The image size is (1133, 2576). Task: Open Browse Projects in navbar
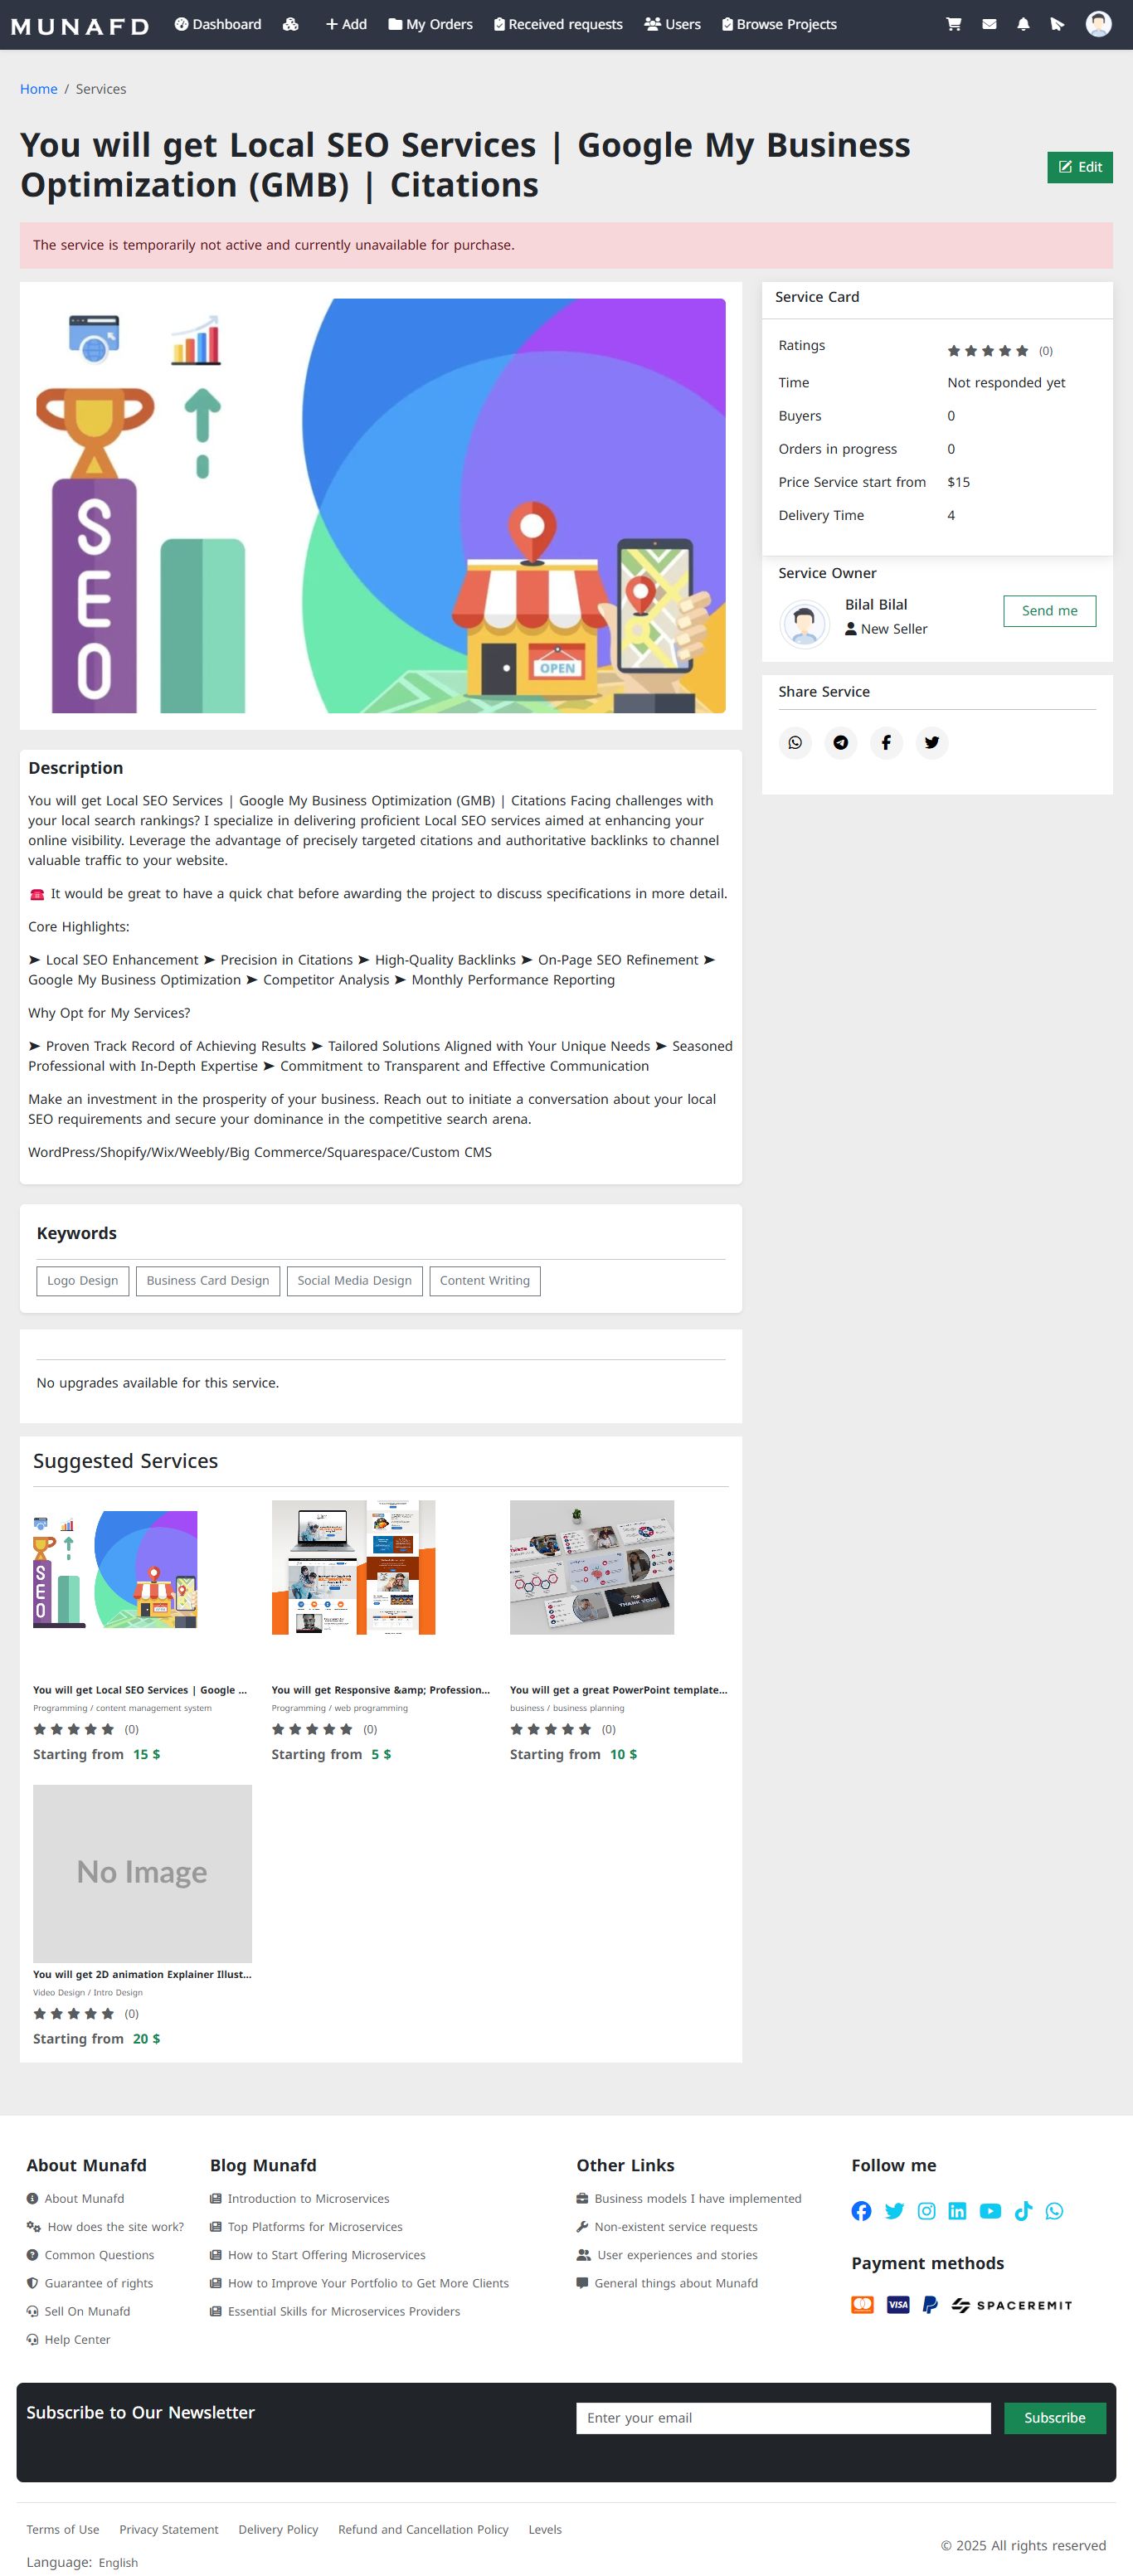(x=779, y=24)
